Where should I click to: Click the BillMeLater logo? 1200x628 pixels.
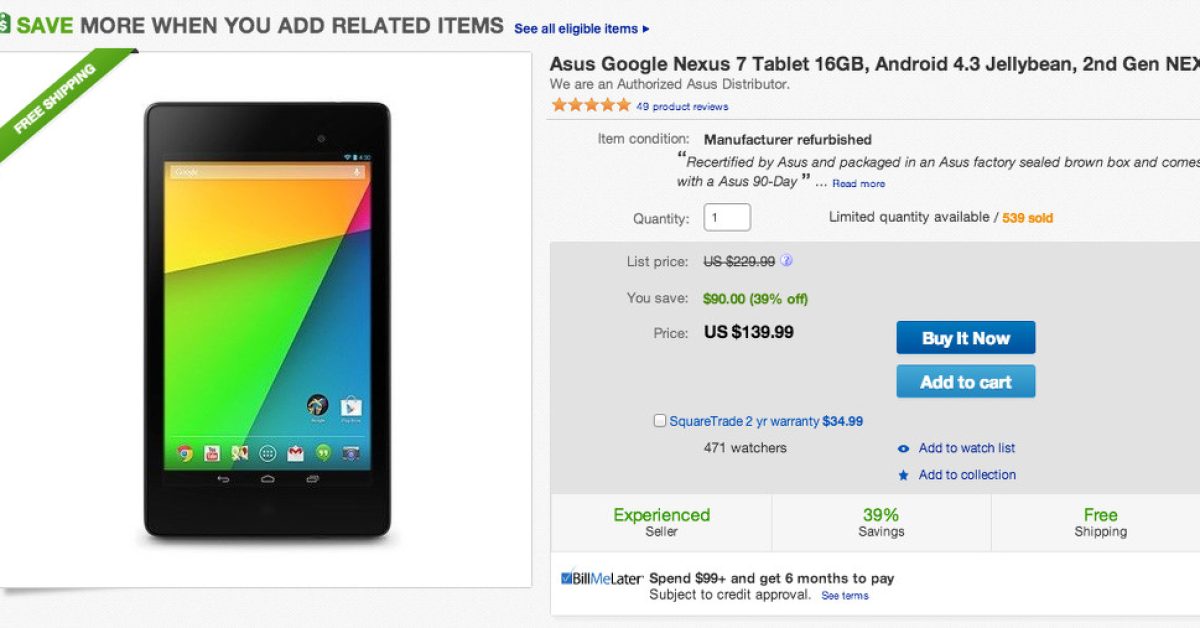[601, 578]
